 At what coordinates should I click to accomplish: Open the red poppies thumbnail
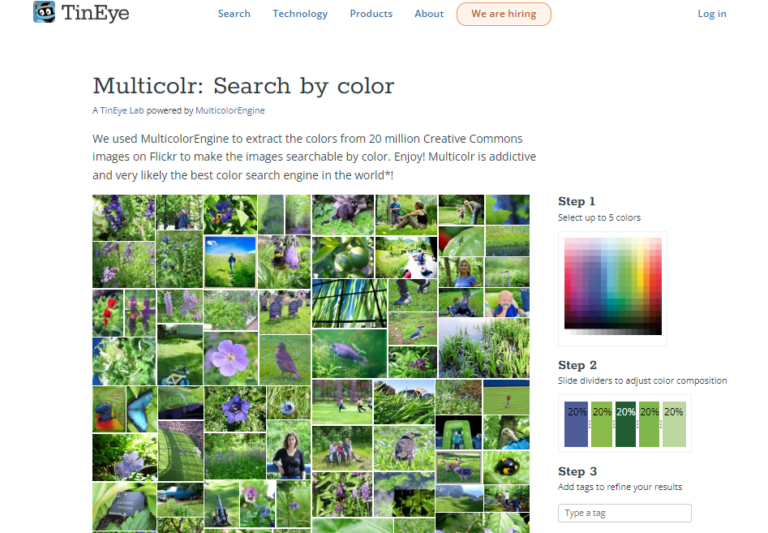(108, 313)
